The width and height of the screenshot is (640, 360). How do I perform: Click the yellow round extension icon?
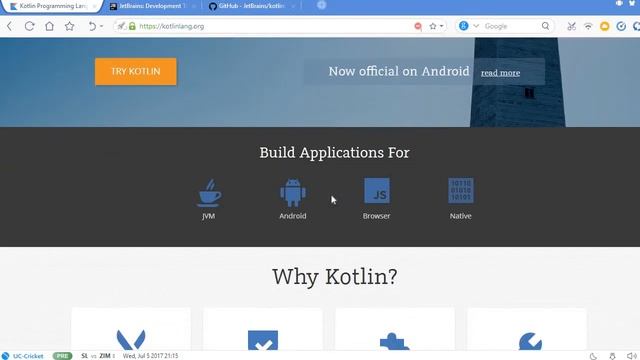click(x=604, y=26)
